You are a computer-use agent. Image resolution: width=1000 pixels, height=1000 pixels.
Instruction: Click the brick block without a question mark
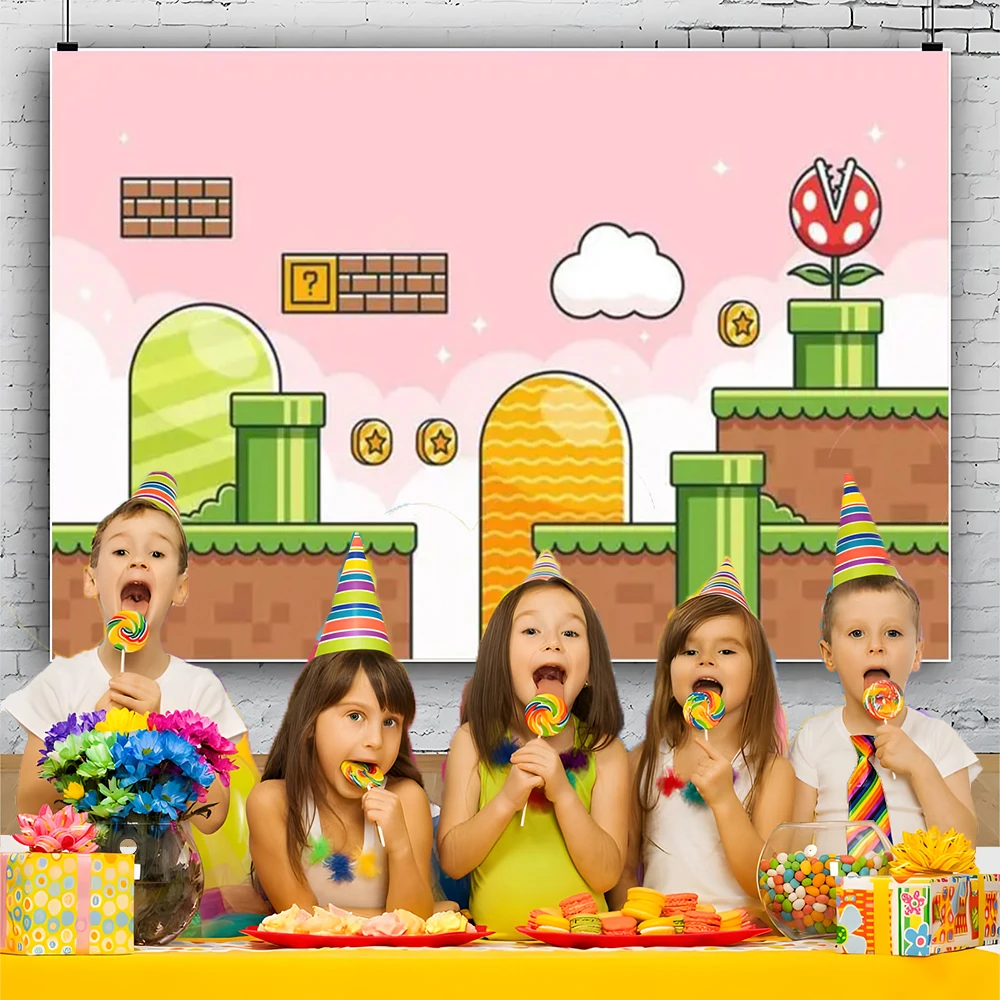(176, 207)
